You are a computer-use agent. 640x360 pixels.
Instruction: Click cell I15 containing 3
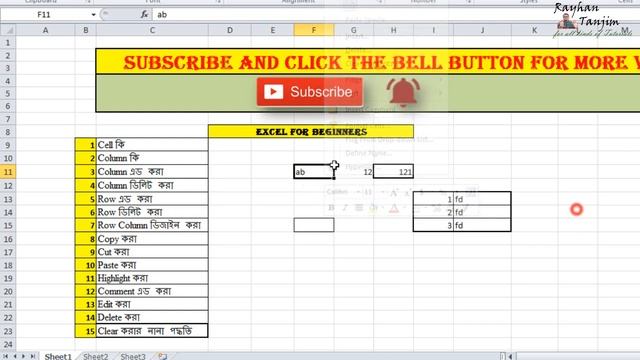[x=433, y=225]
